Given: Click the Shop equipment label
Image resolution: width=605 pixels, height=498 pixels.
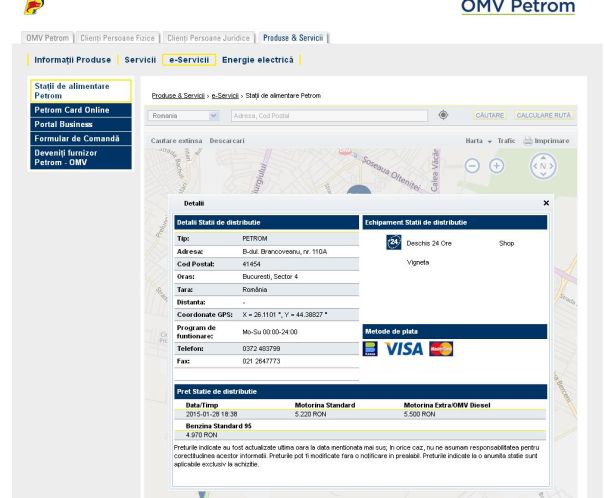Looking at the screenshot, I should [x=506, y=243].
